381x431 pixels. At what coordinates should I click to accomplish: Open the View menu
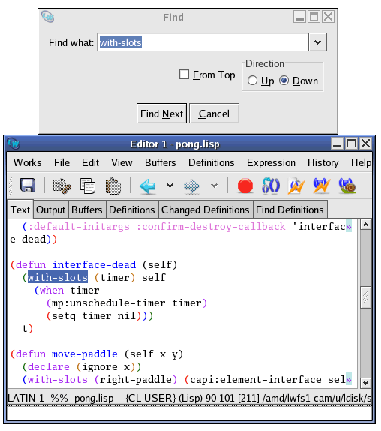pos(122,163)
